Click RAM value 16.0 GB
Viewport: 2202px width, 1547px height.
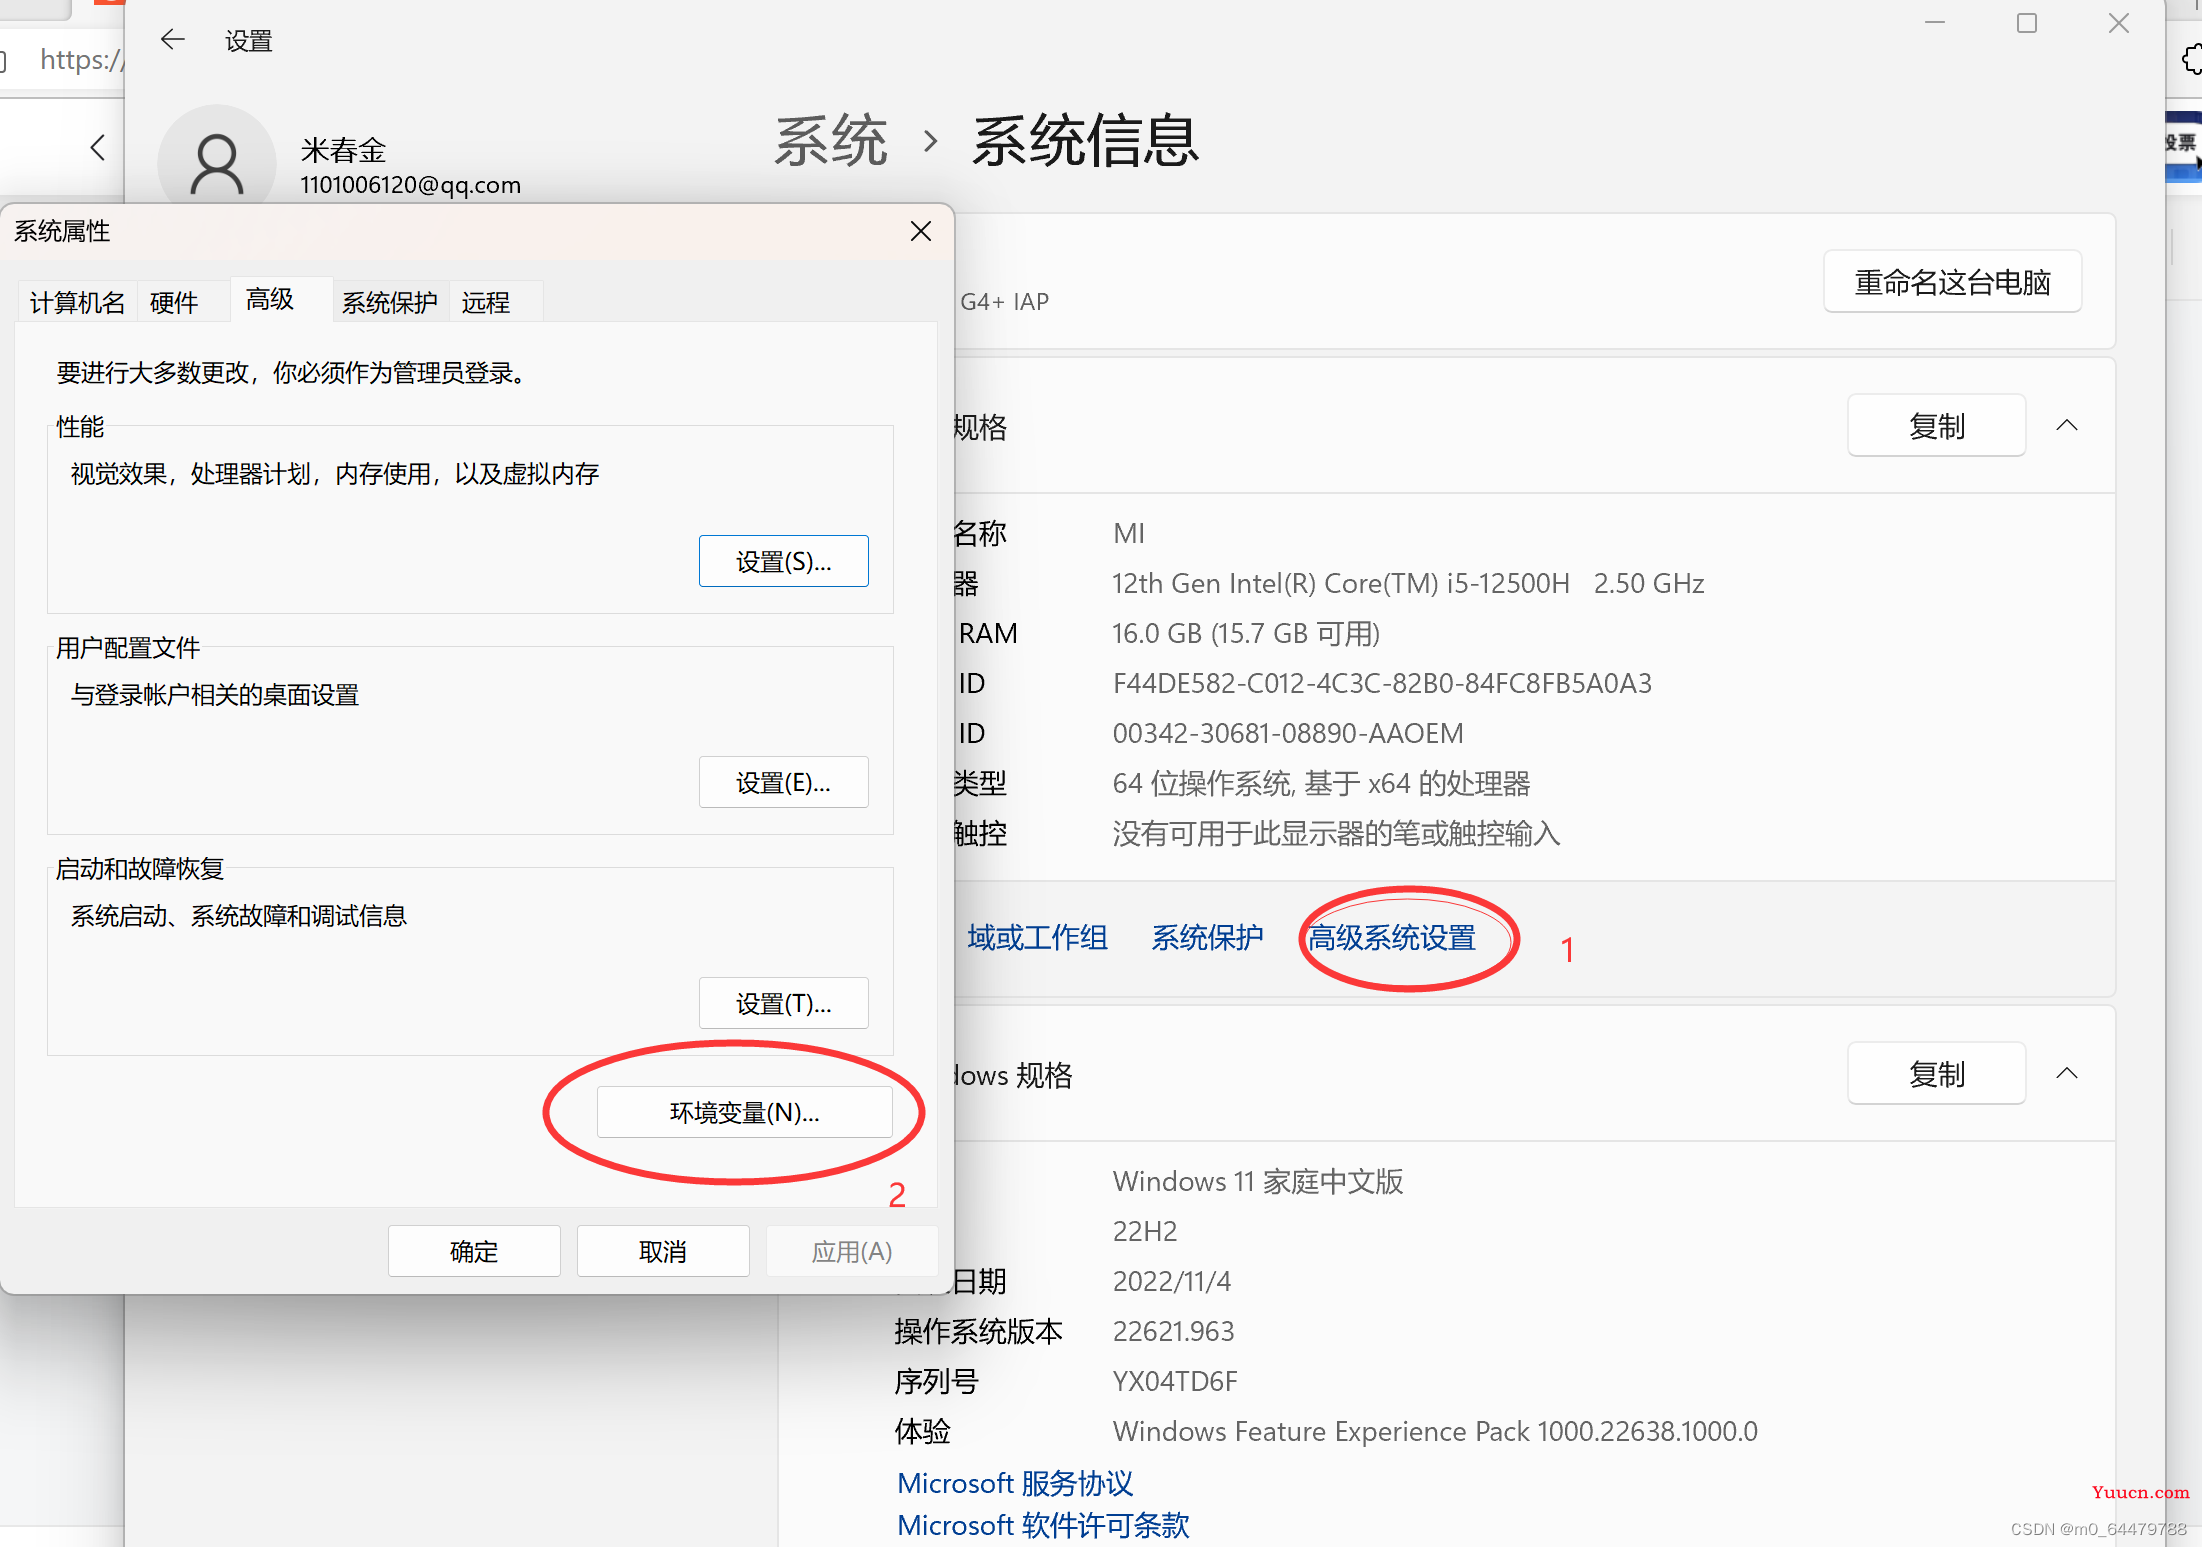[1246, 633]
